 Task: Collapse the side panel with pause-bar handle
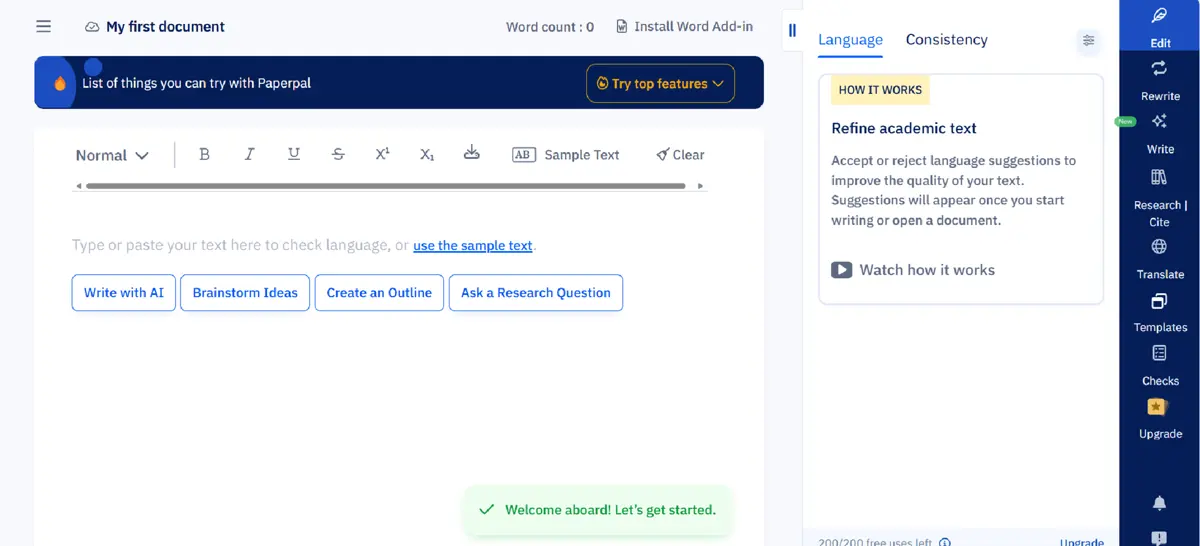(x=792, y=30)
